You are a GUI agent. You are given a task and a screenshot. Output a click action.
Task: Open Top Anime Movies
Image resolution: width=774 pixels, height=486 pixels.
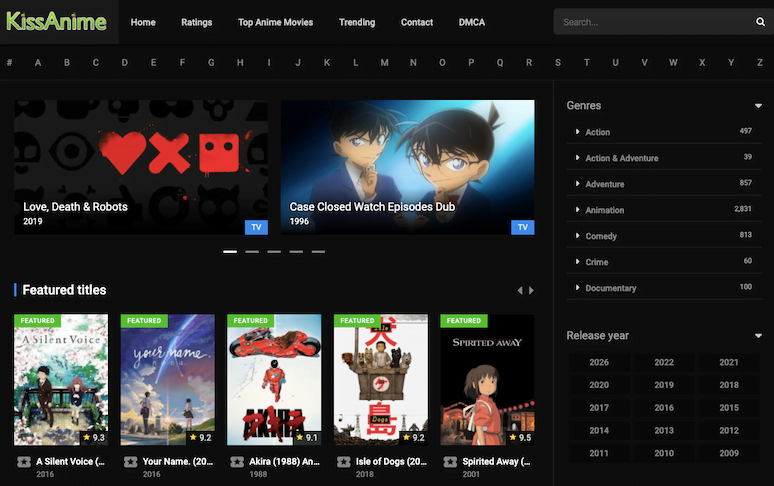click(x=275, y=22)
